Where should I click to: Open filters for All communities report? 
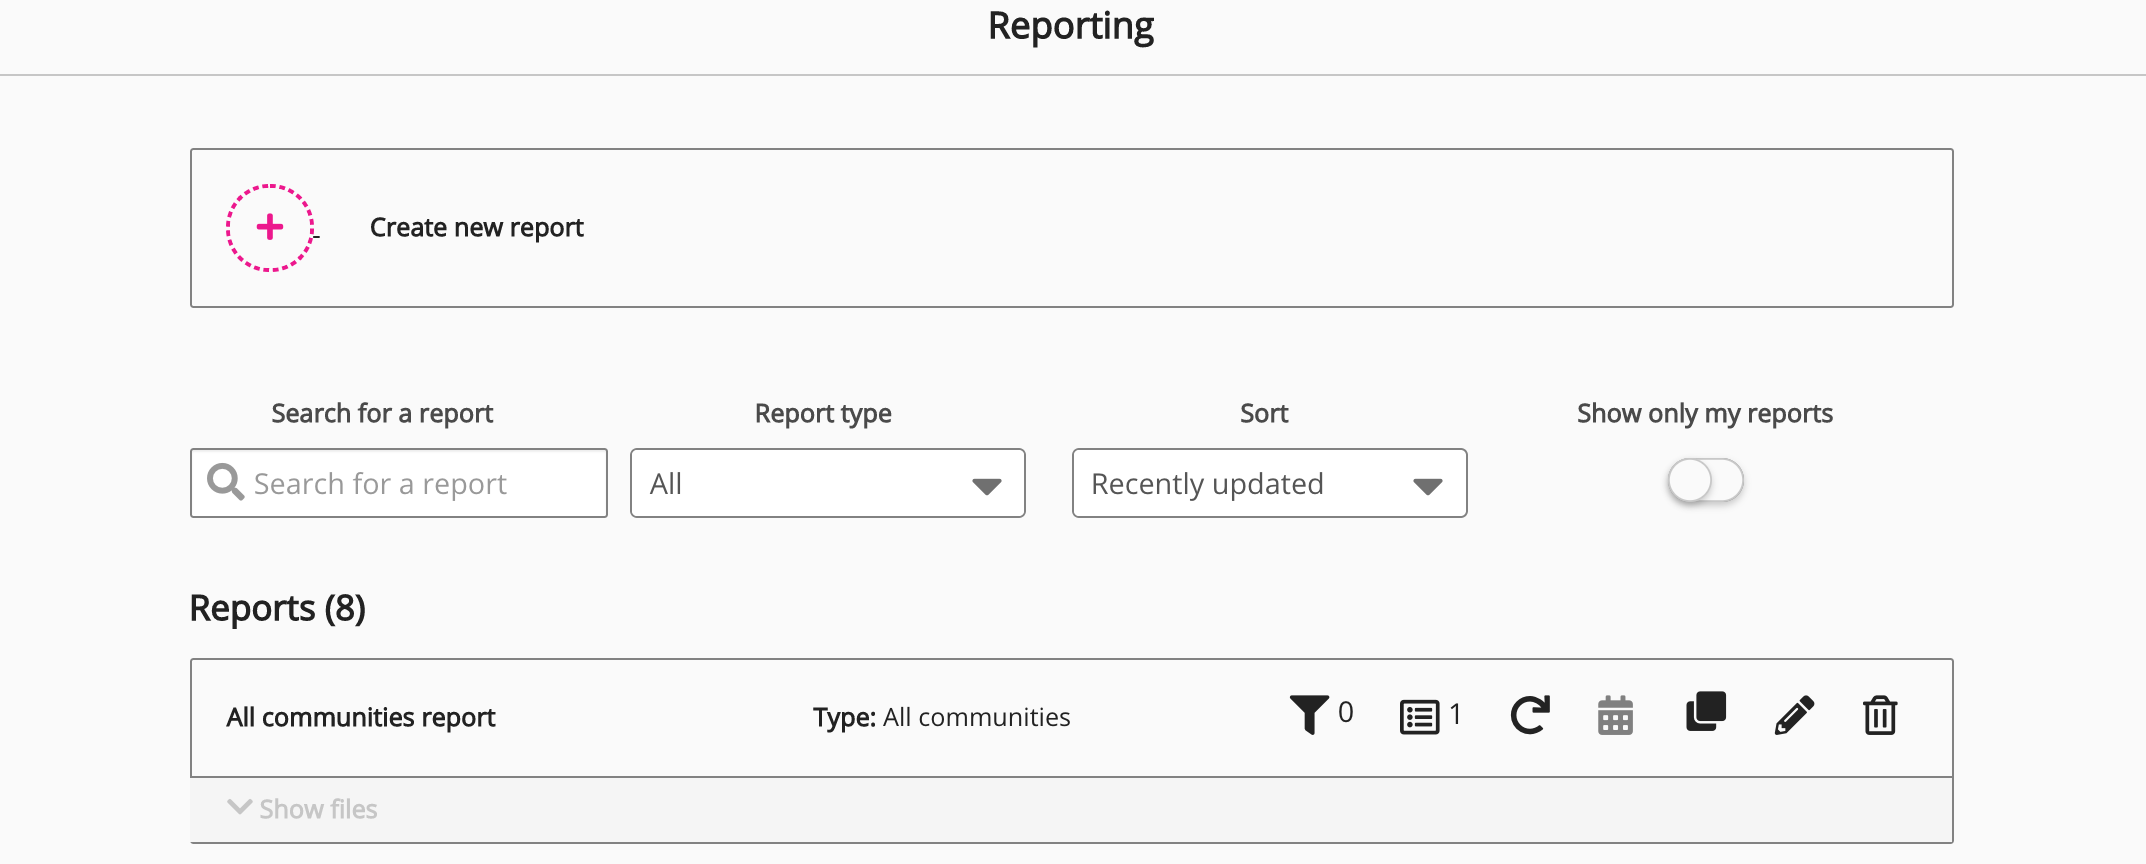tap(1309, 715)
